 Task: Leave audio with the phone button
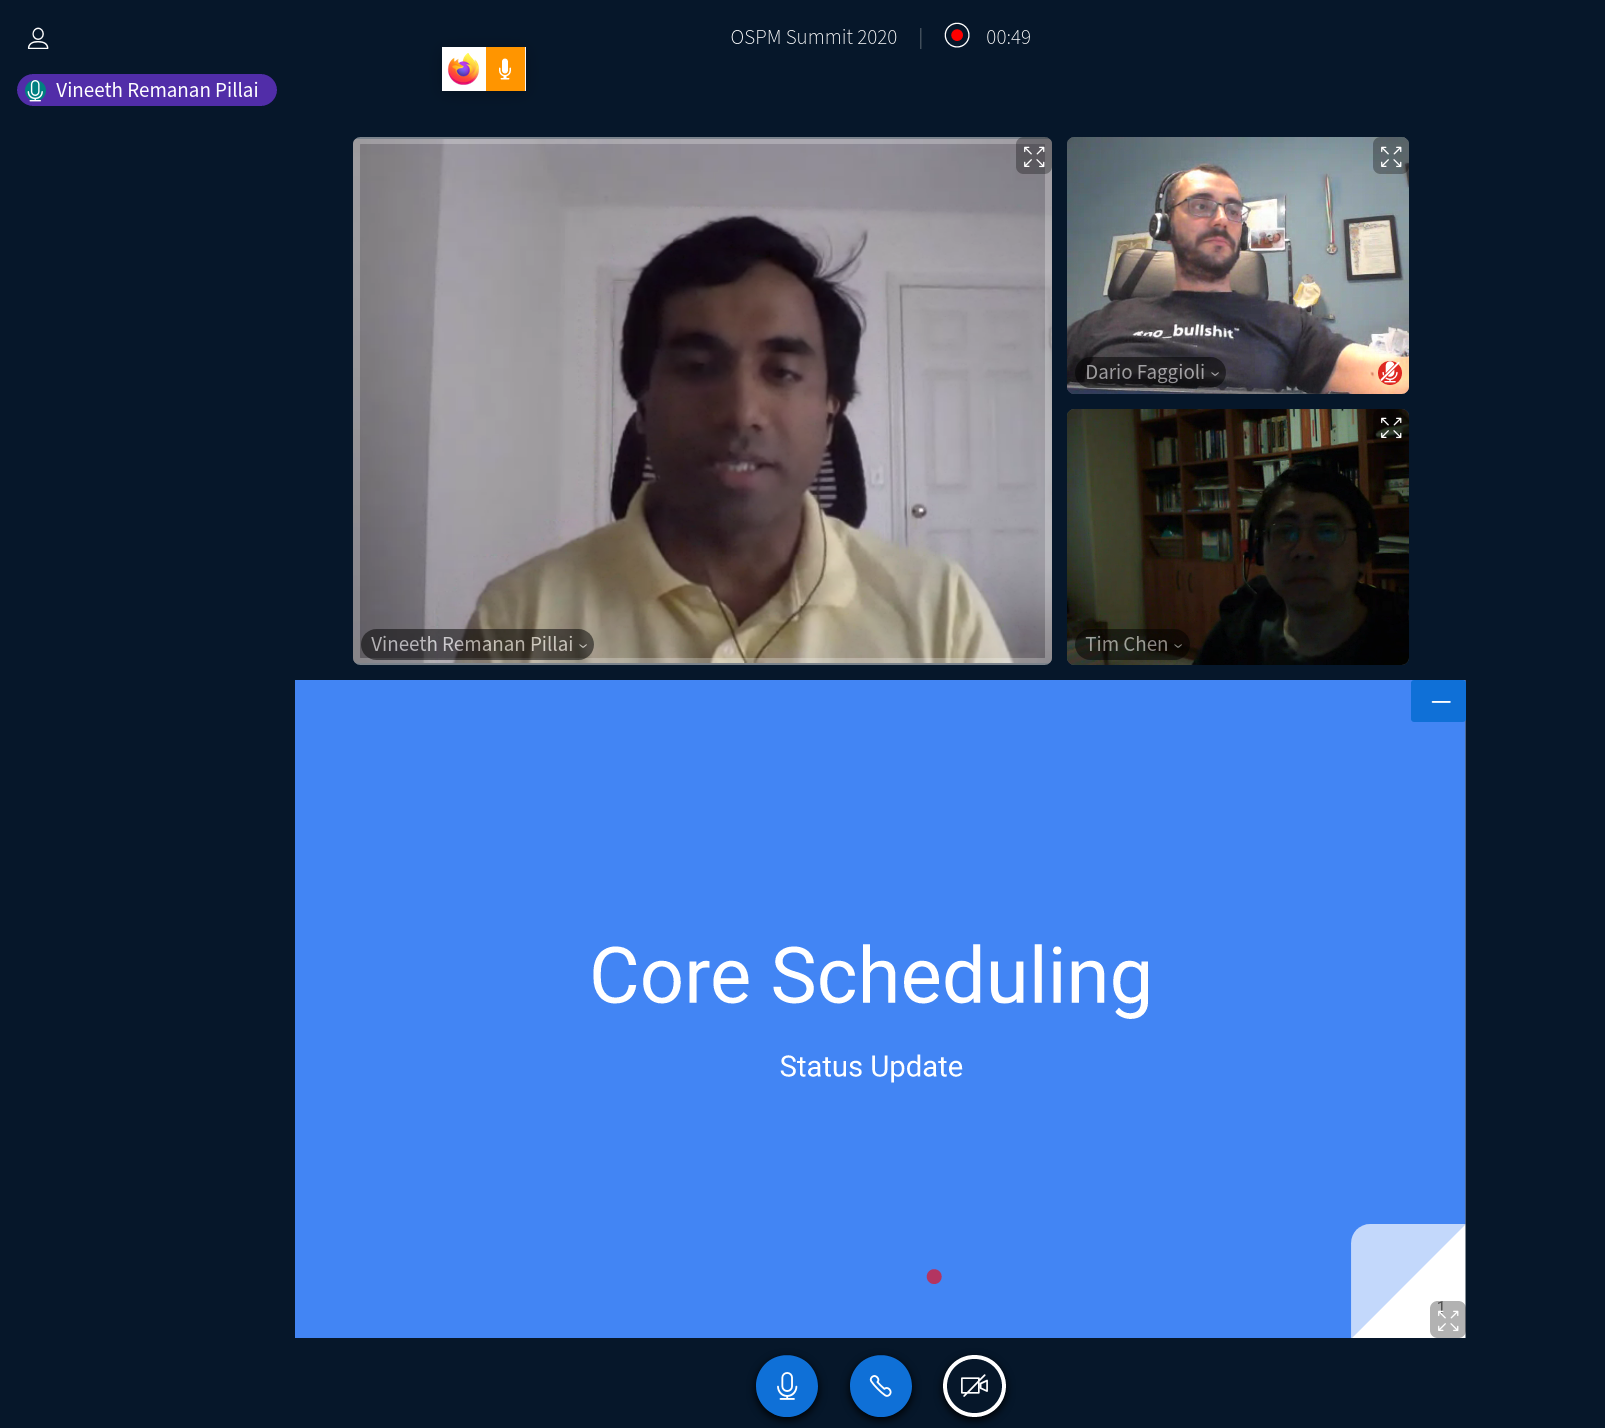(x=880, y=1386)
